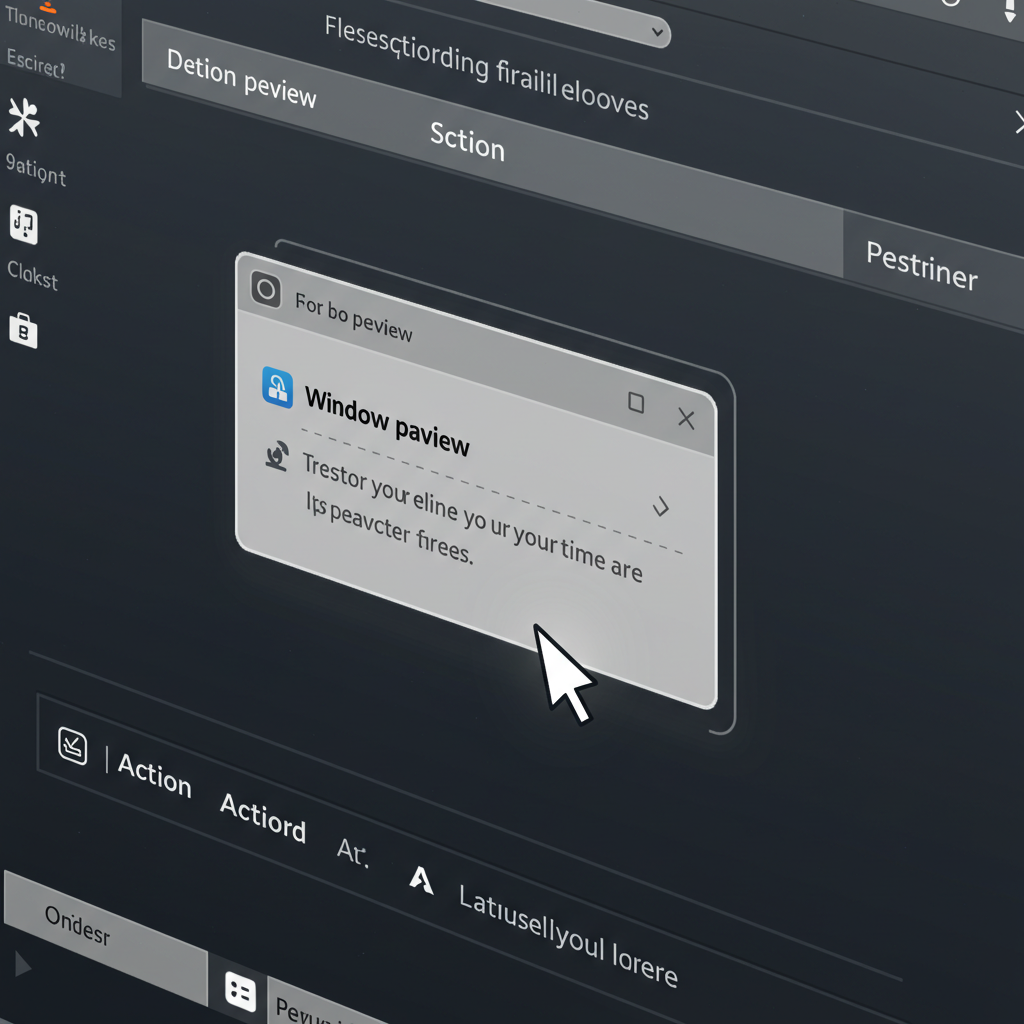
Task: Click the arrow-in-box icon left of Action
Action: pos(72,745)
